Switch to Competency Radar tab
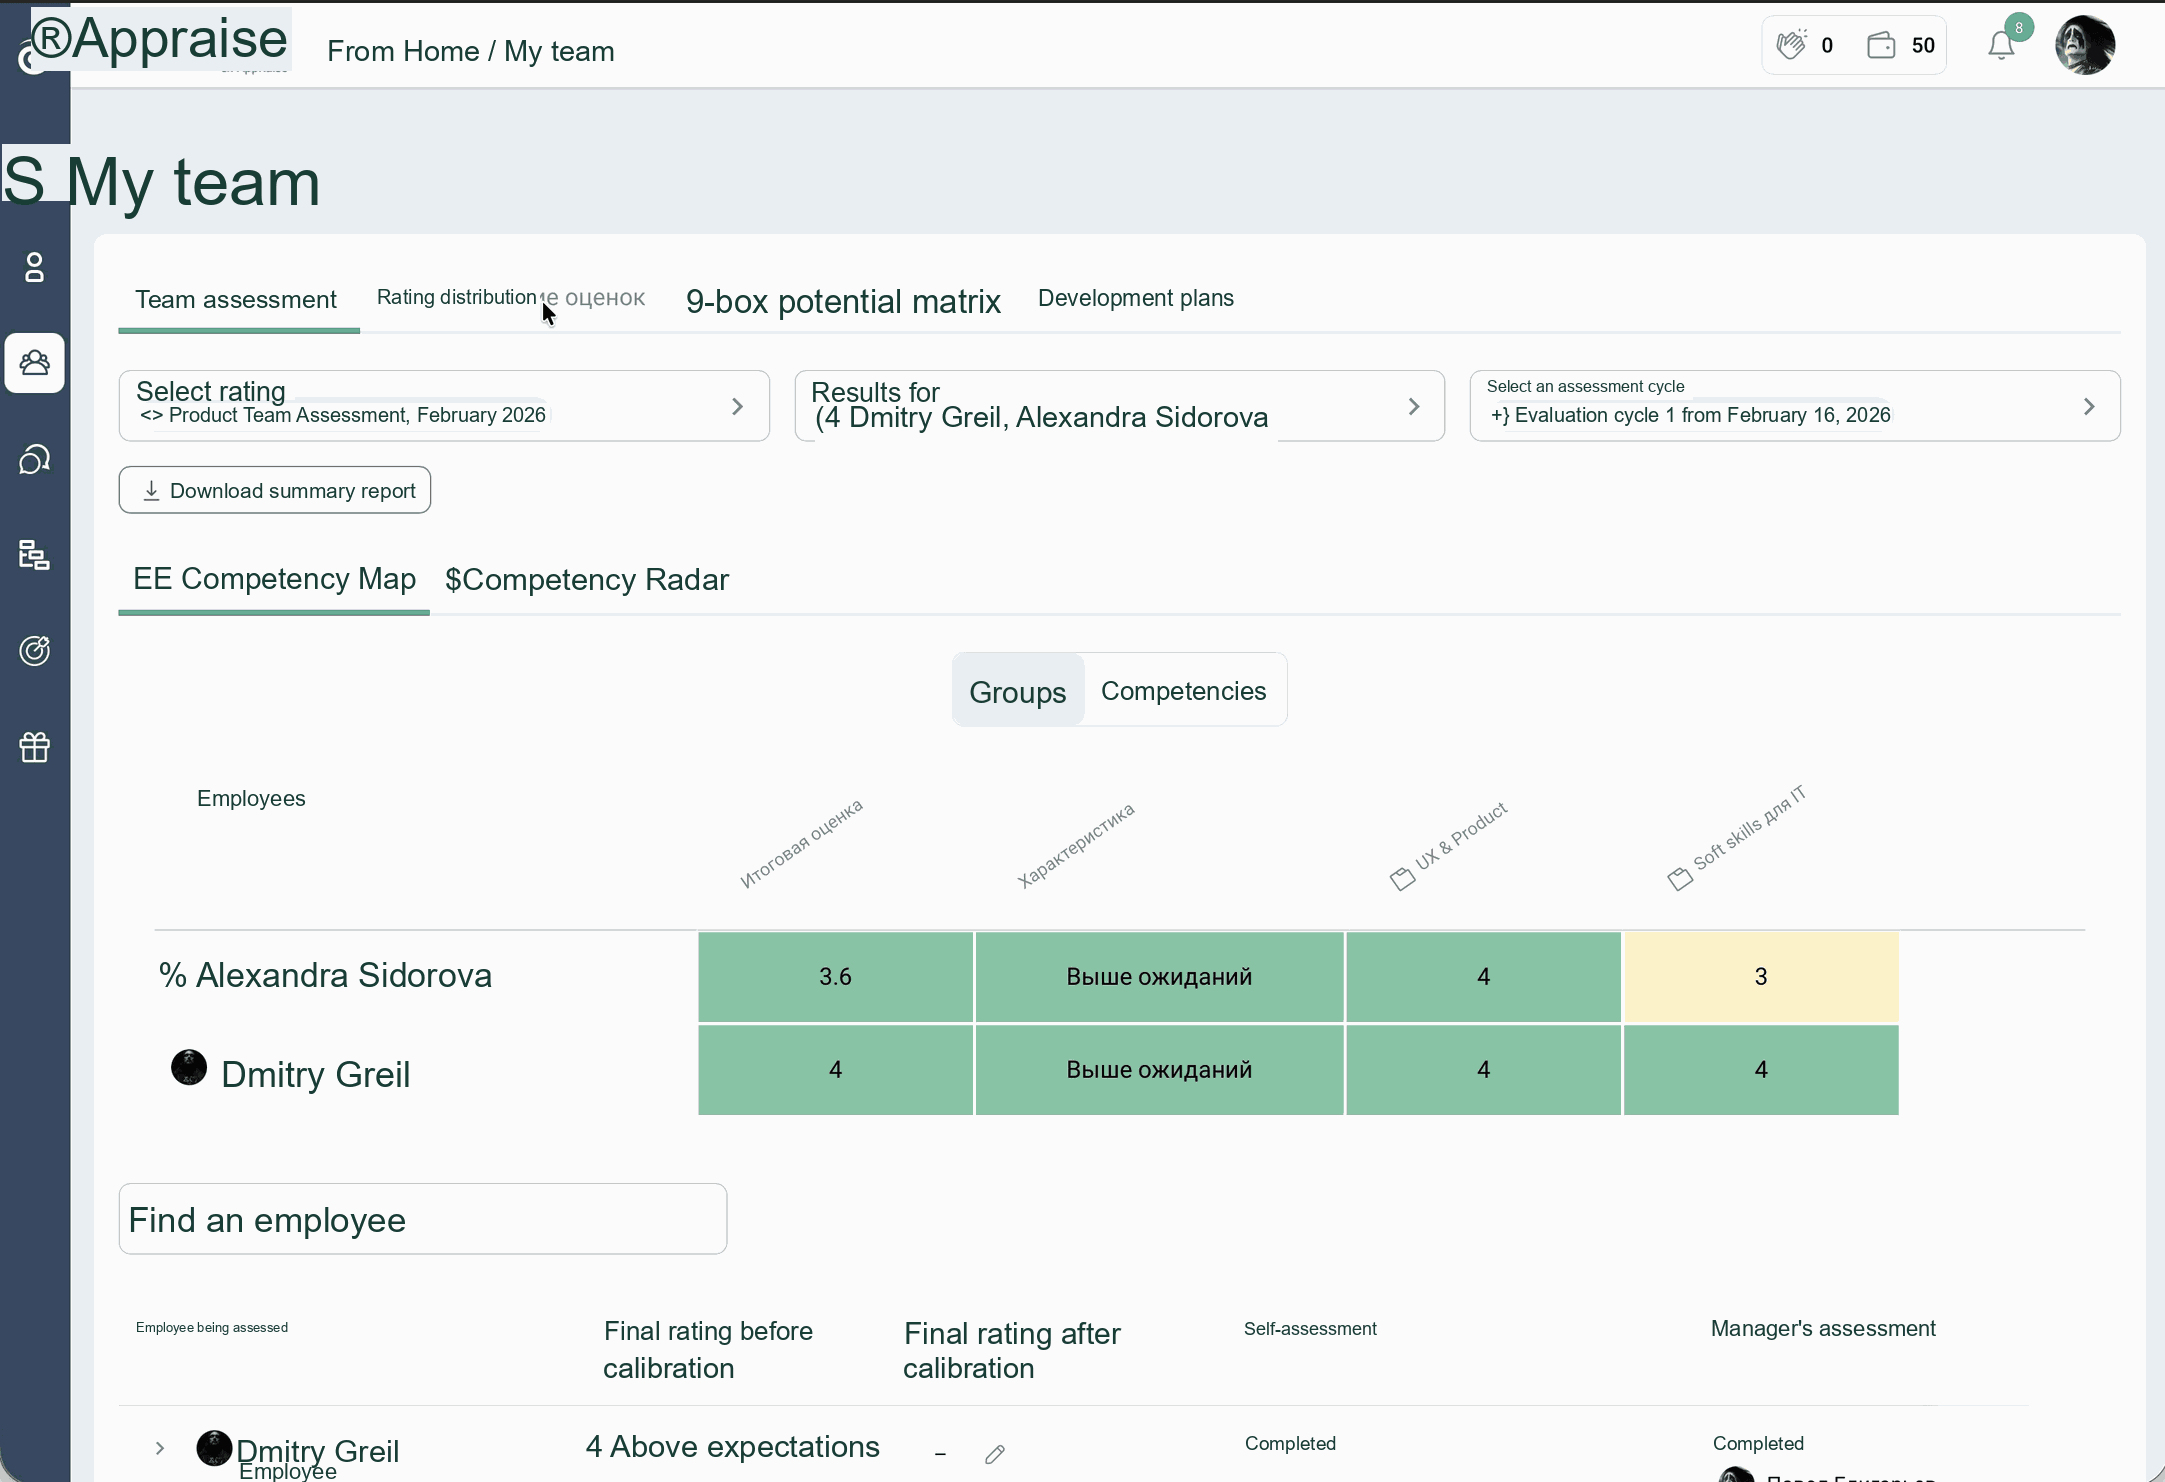2165x1482 pixels. [587, 580]
